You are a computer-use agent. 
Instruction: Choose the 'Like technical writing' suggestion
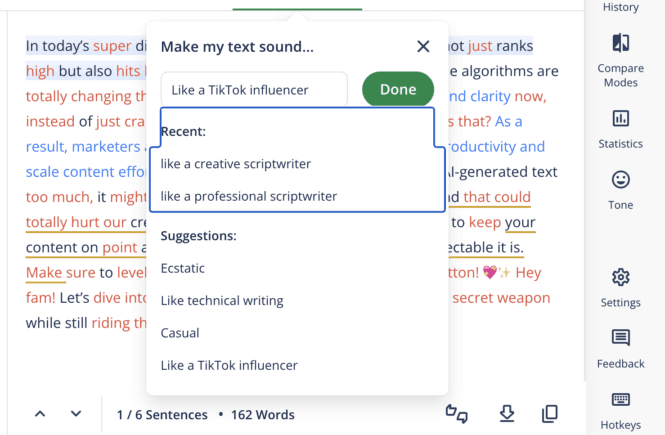coord(222,300)
